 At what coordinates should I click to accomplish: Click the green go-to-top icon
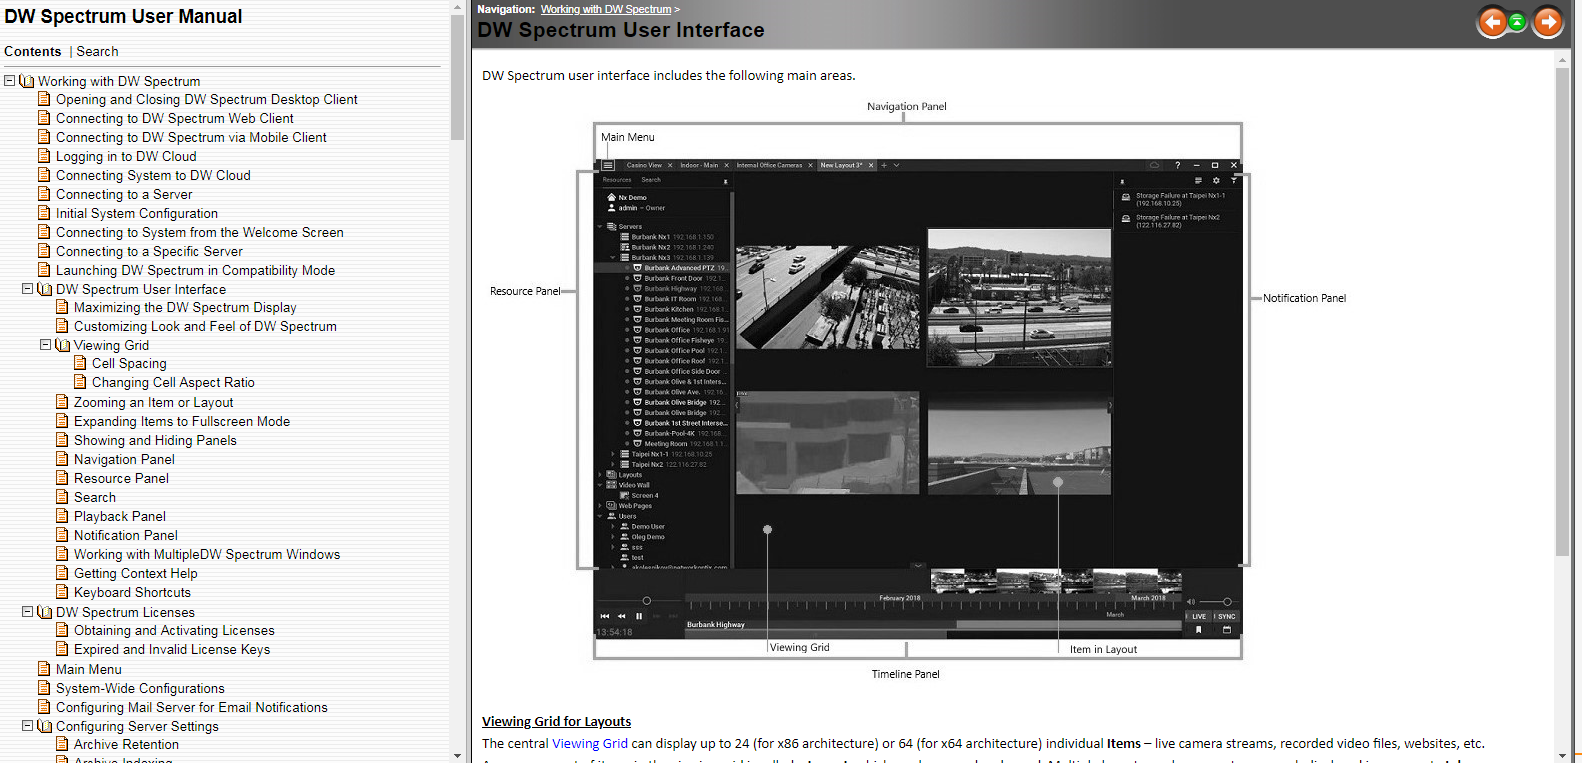(1518, 22)
